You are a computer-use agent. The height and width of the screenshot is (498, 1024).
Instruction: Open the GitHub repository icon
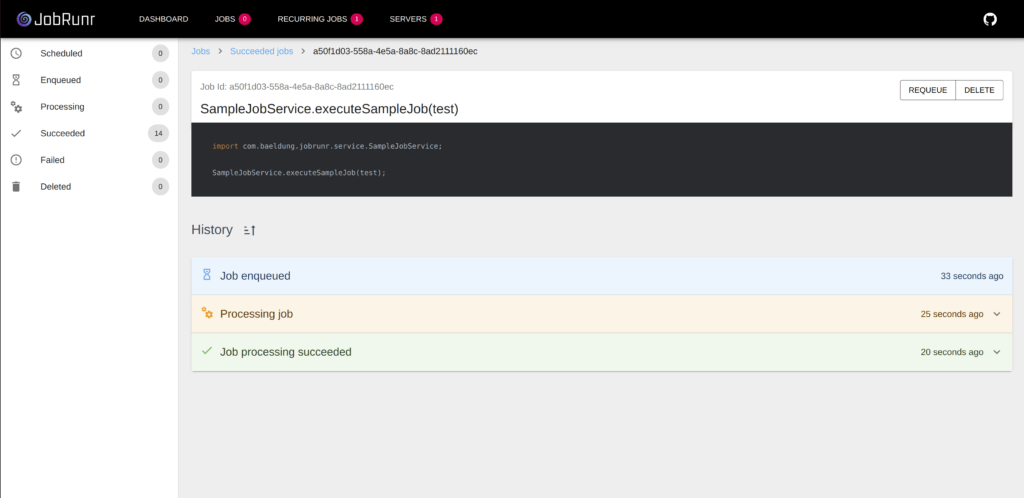pos(990,19)
